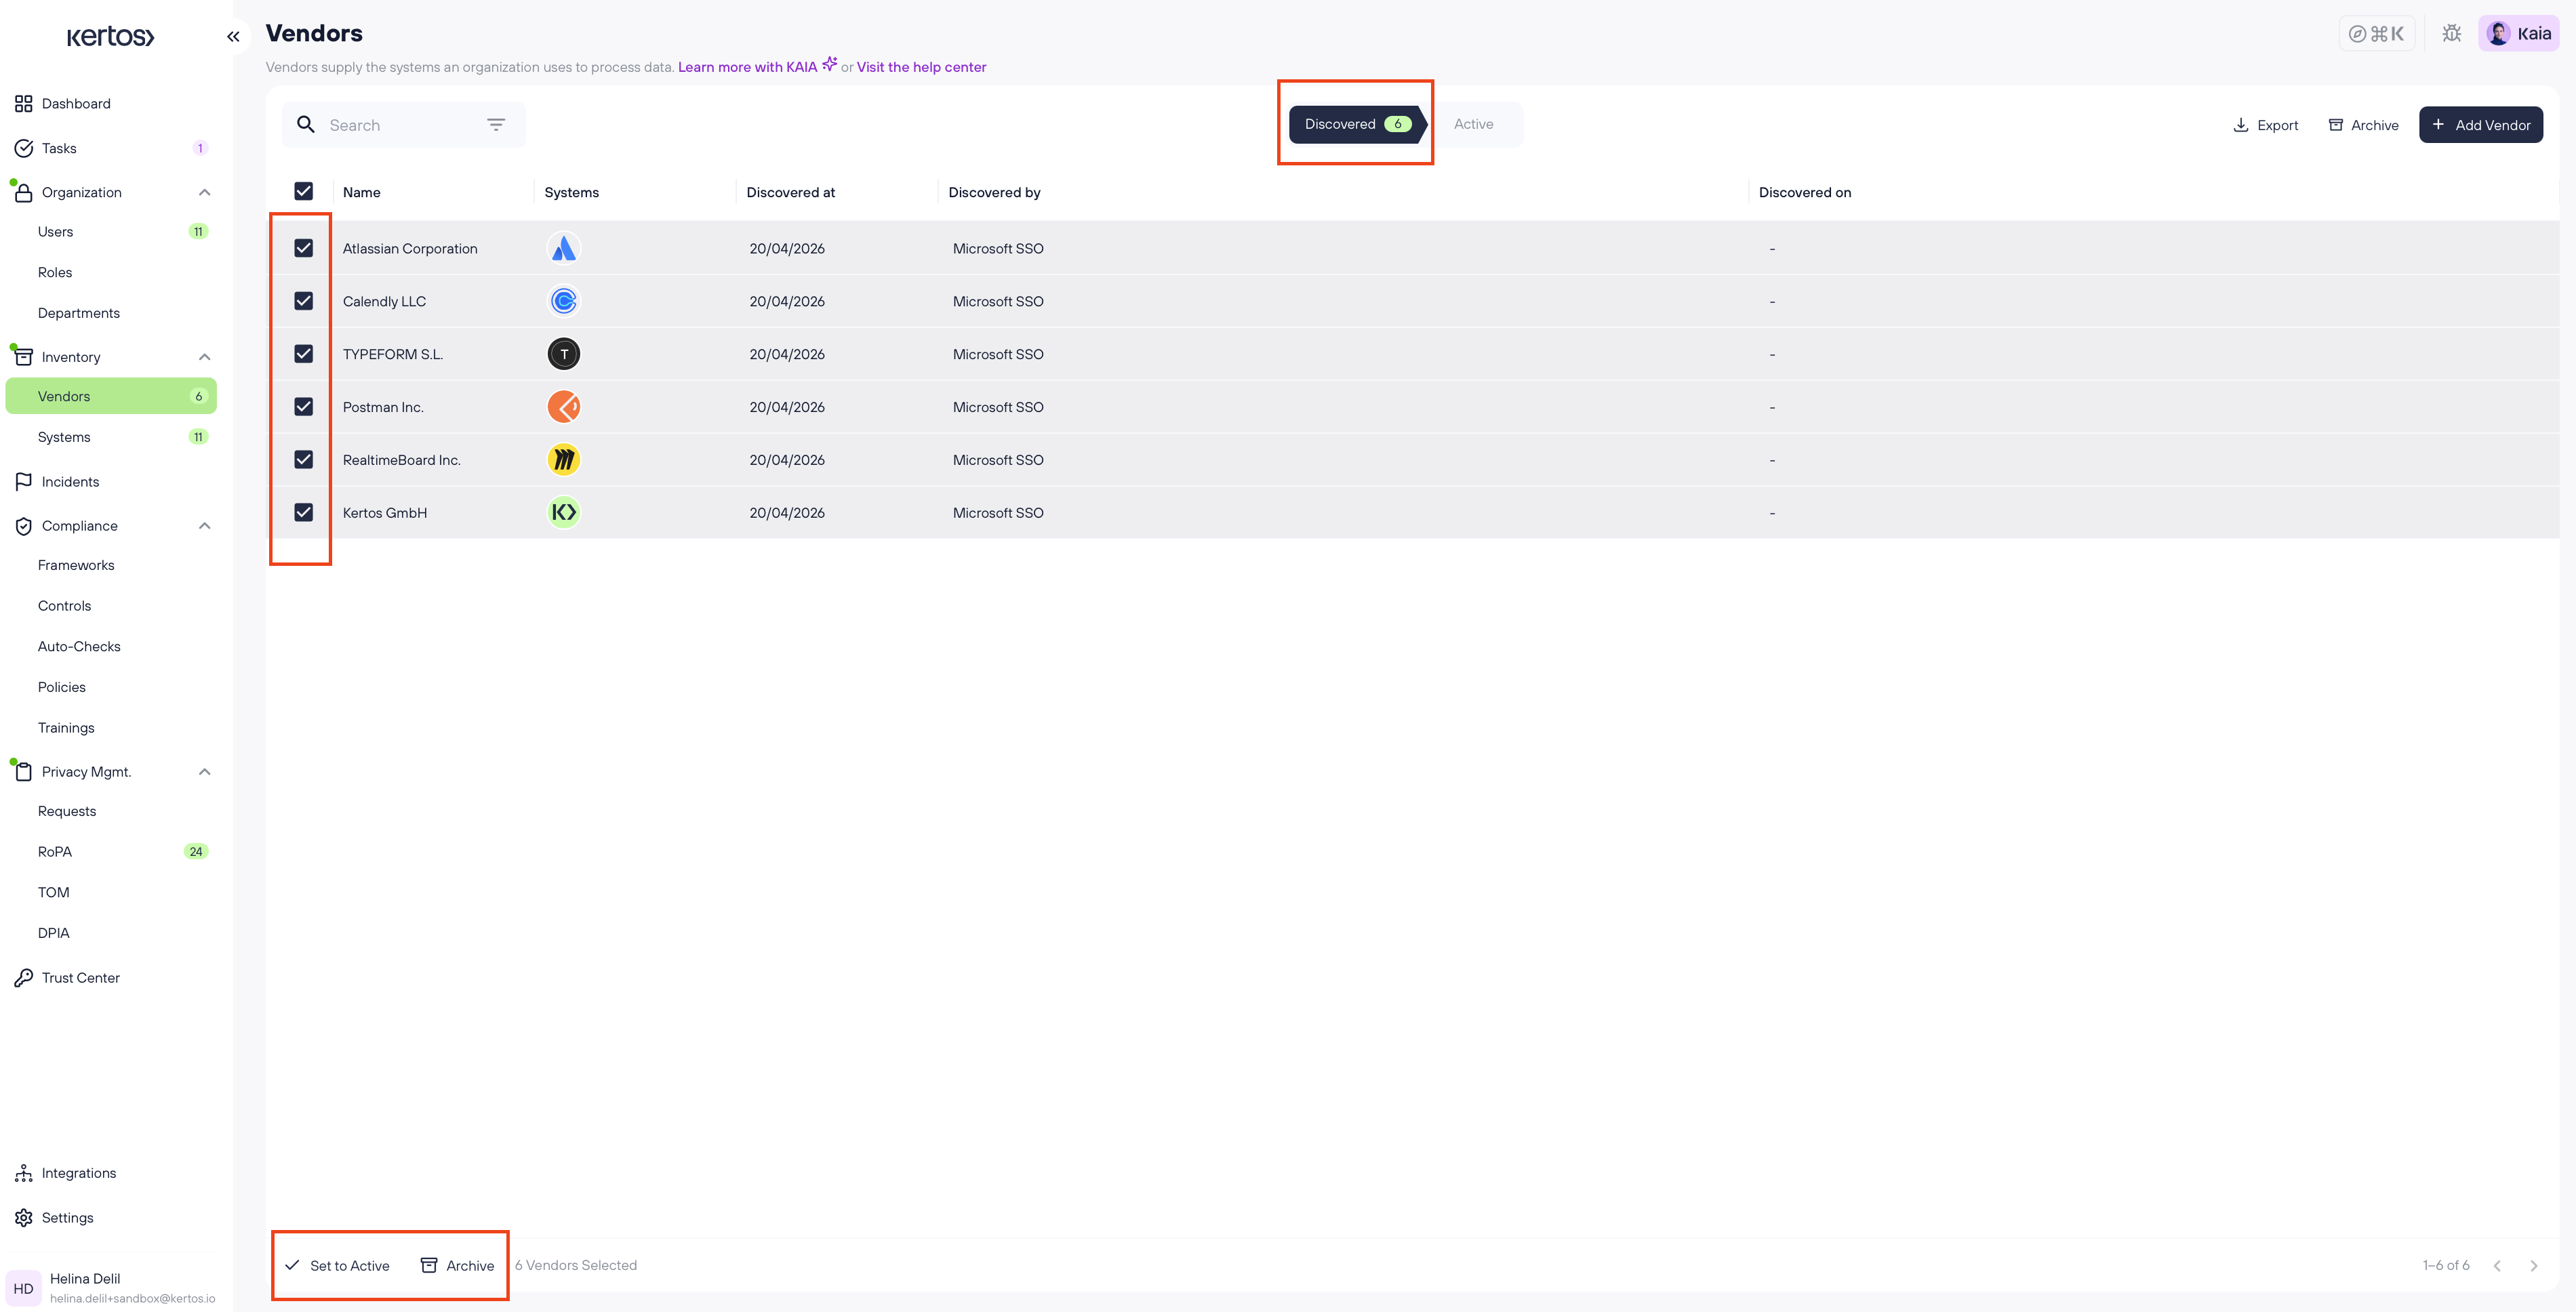Open RoPA under Privacy Mgmt.
2576x1312 pixels.
111,852
